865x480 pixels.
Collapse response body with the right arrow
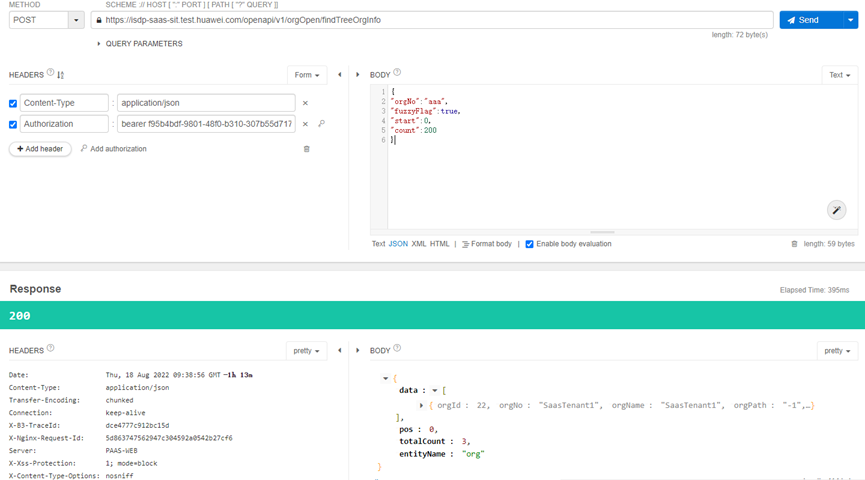(x=357, y=350)
